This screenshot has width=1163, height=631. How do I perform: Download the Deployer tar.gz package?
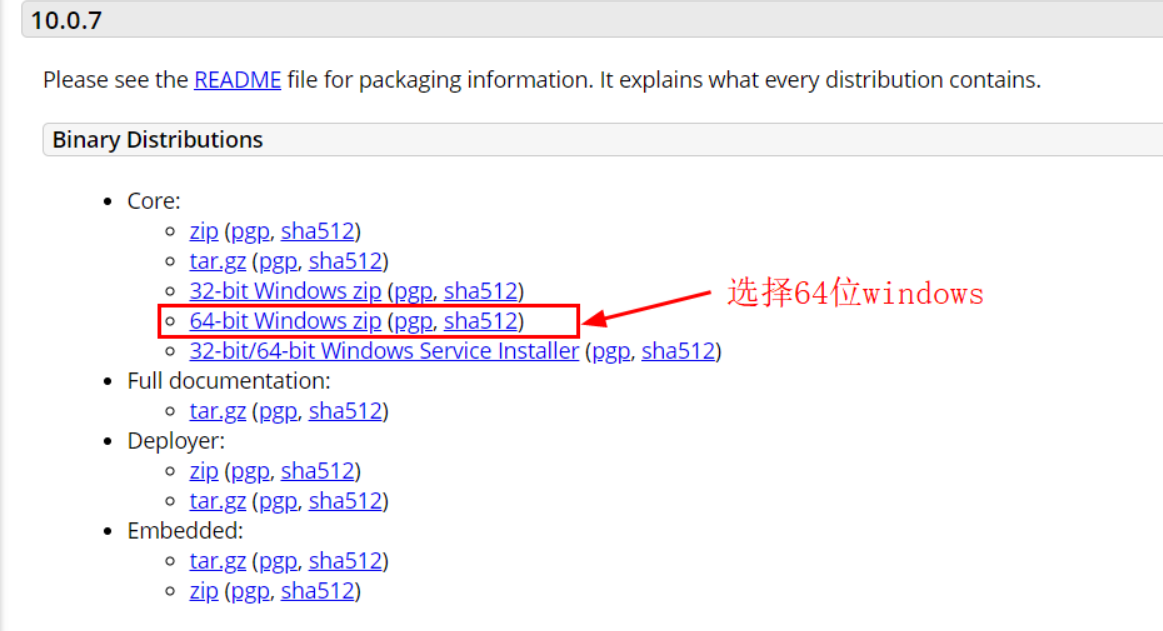pyautogui.click(x=217, y=501)
